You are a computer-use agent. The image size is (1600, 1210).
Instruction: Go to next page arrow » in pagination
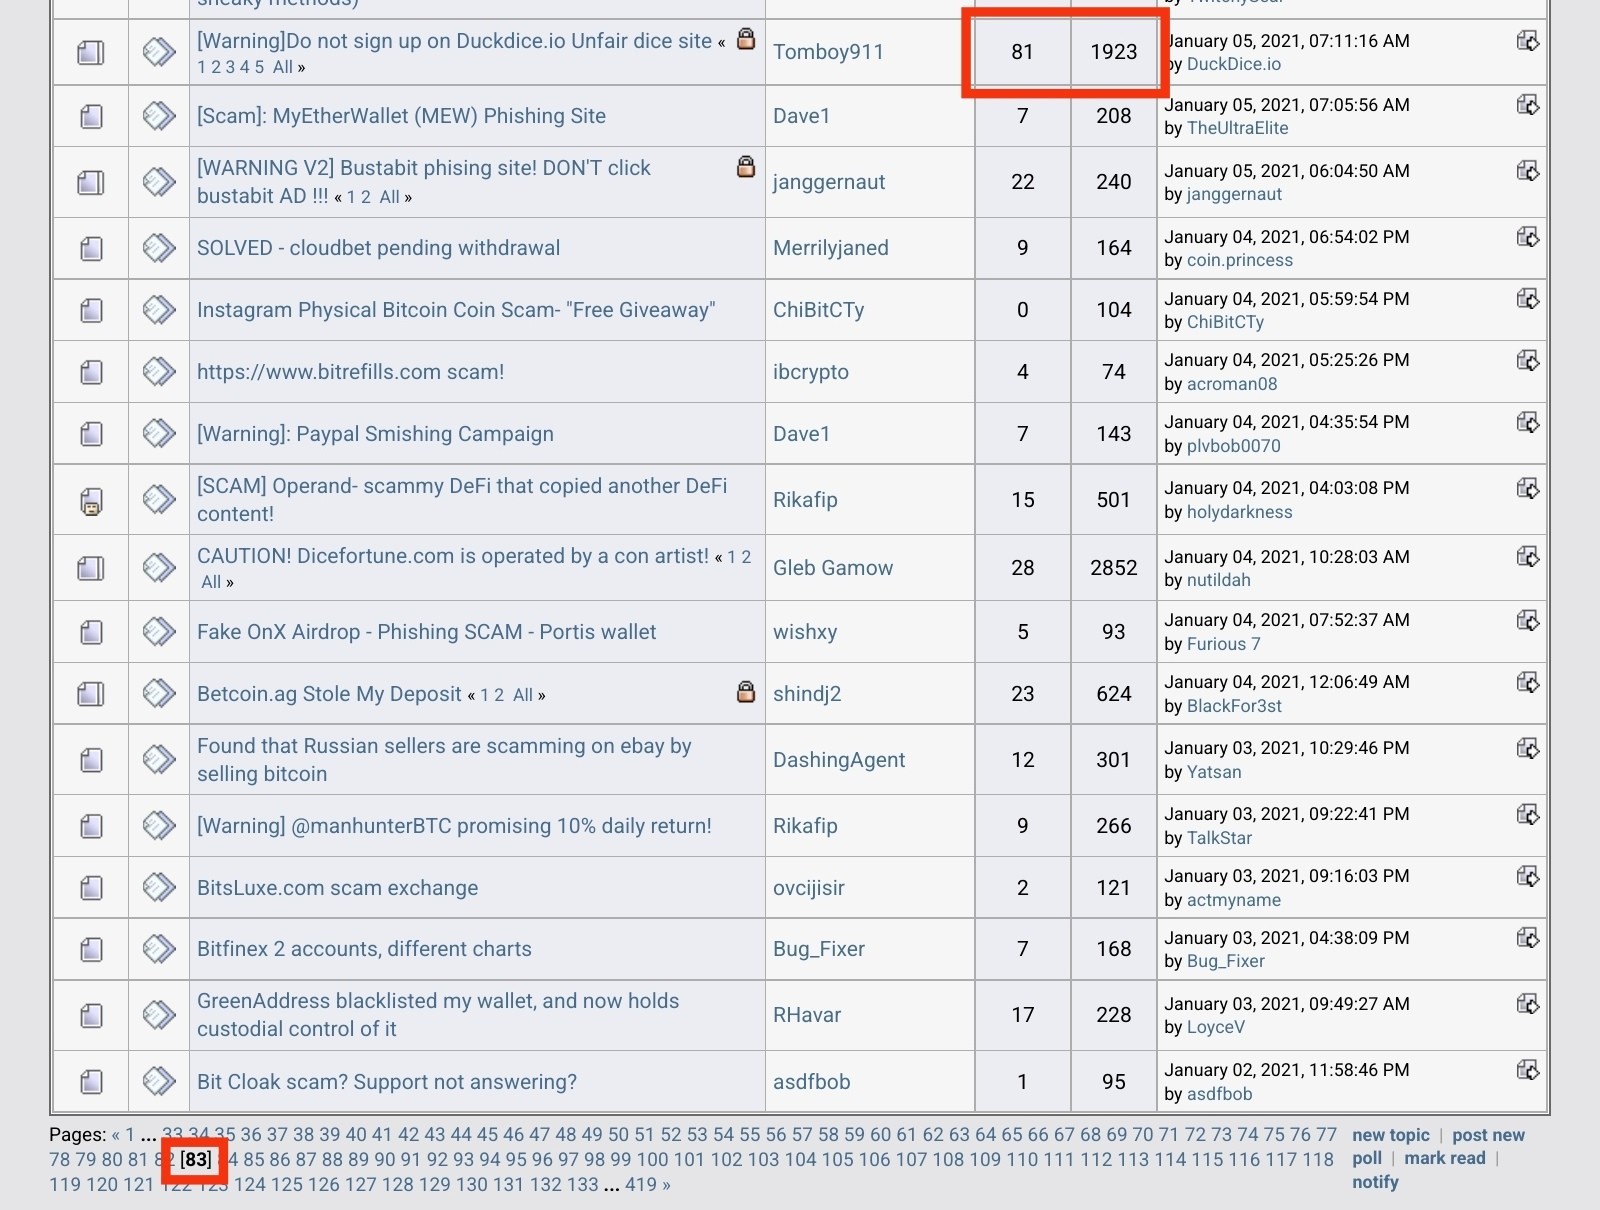pyautogui.click(x=666, y=1185)
